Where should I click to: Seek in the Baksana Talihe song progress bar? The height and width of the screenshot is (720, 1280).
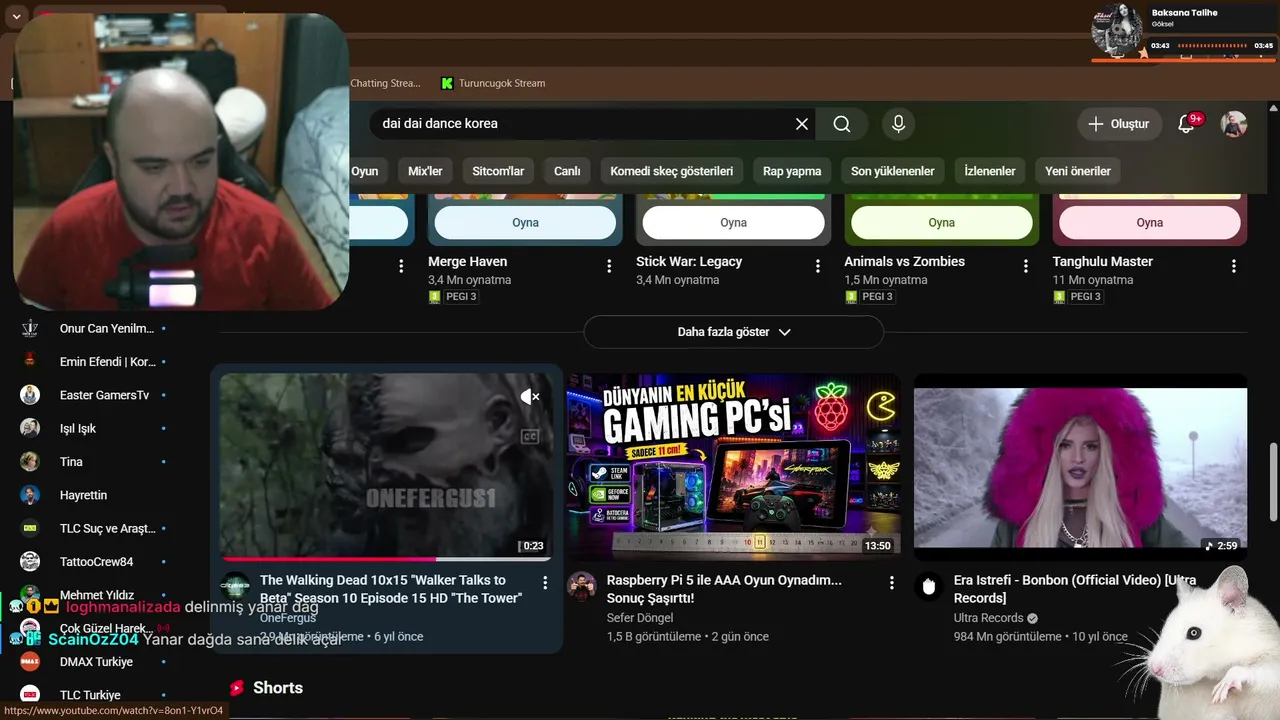coord(1214,46)
